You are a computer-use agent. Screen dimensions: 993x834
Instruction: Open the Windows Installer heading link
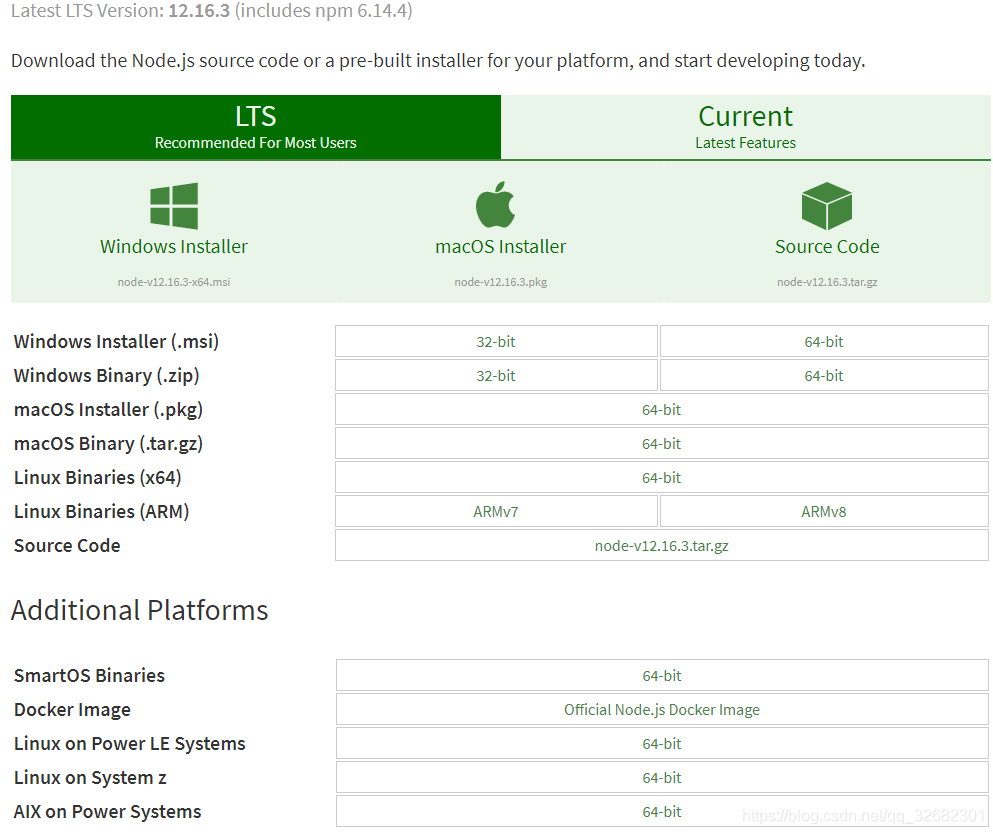pos(174,246)
